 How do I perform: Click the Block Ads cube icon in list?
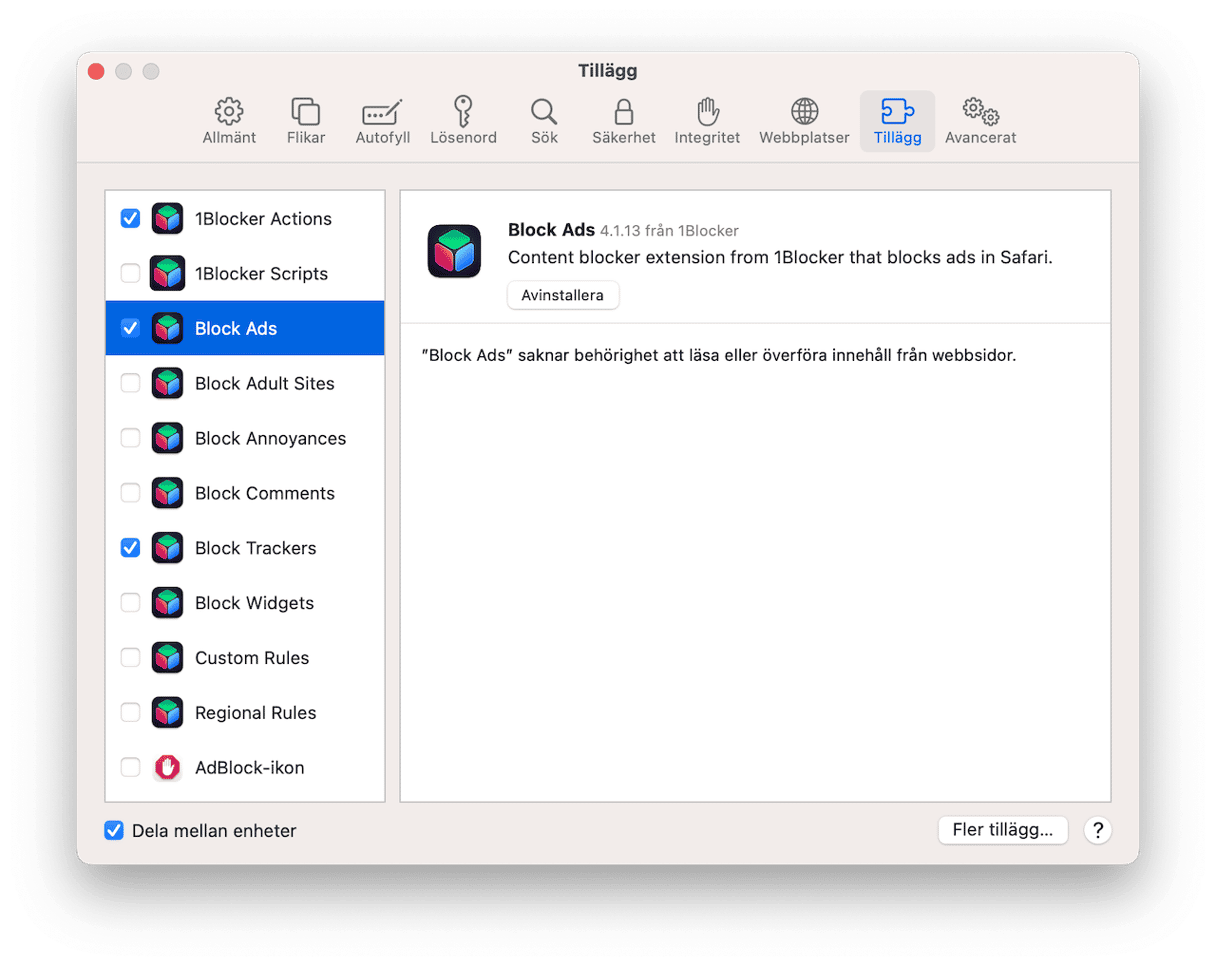167,328
